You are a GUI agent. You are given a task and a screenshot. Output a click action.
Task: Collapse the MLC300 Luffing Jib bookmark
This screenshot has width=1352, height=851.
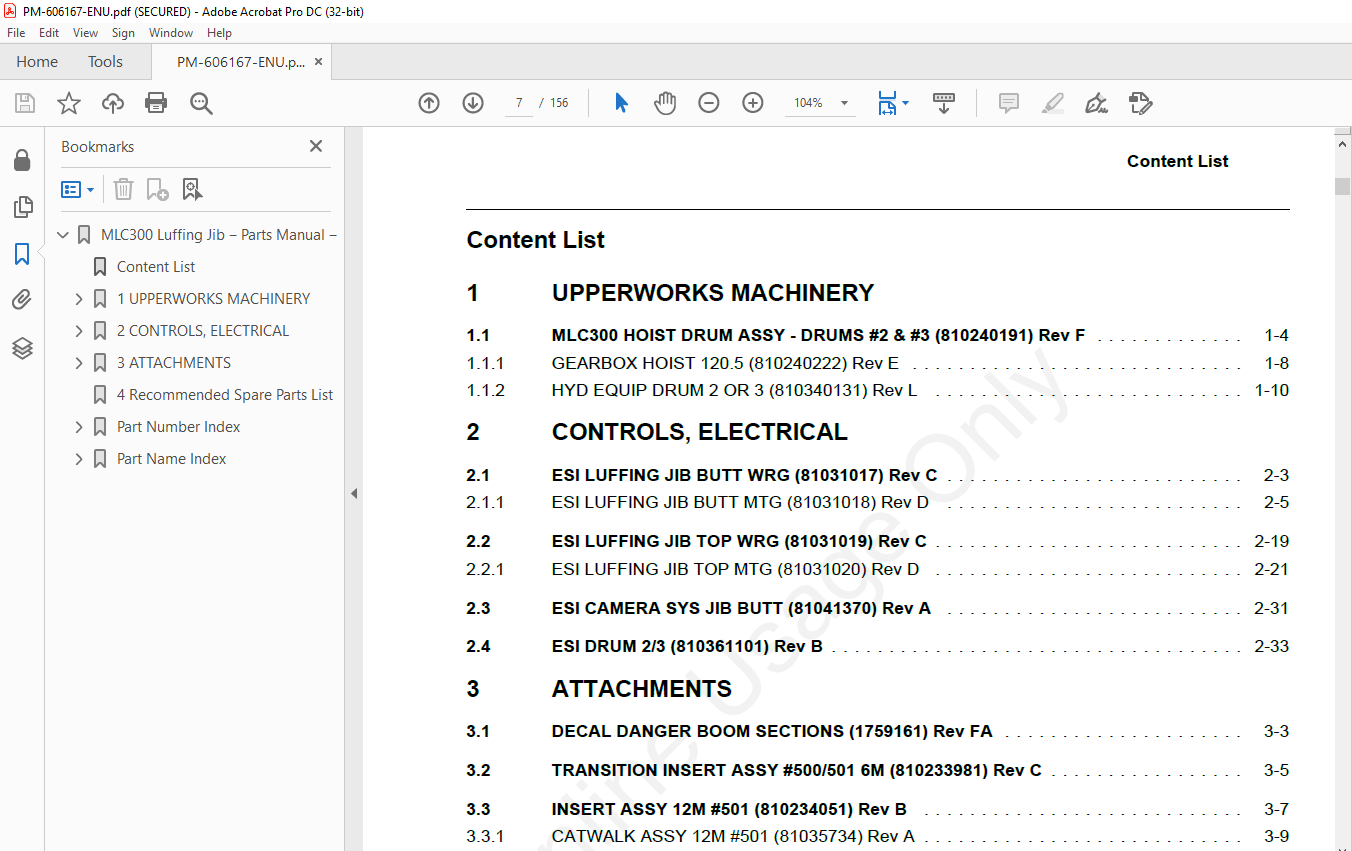63,235
